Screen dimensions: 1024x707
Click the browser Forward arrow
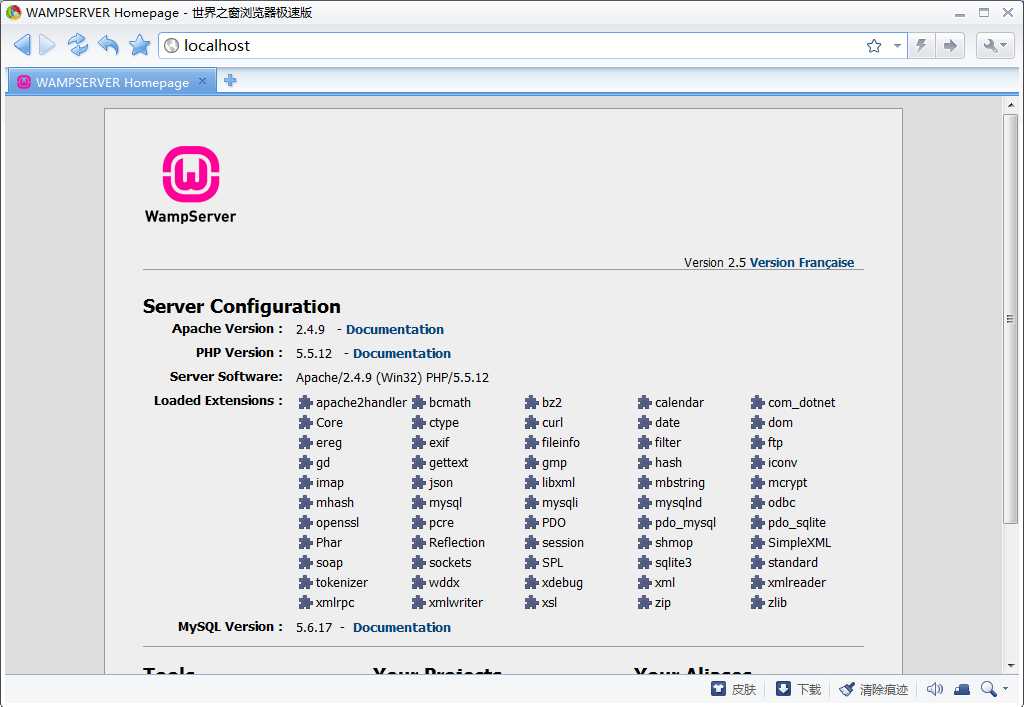coord(48,45)
